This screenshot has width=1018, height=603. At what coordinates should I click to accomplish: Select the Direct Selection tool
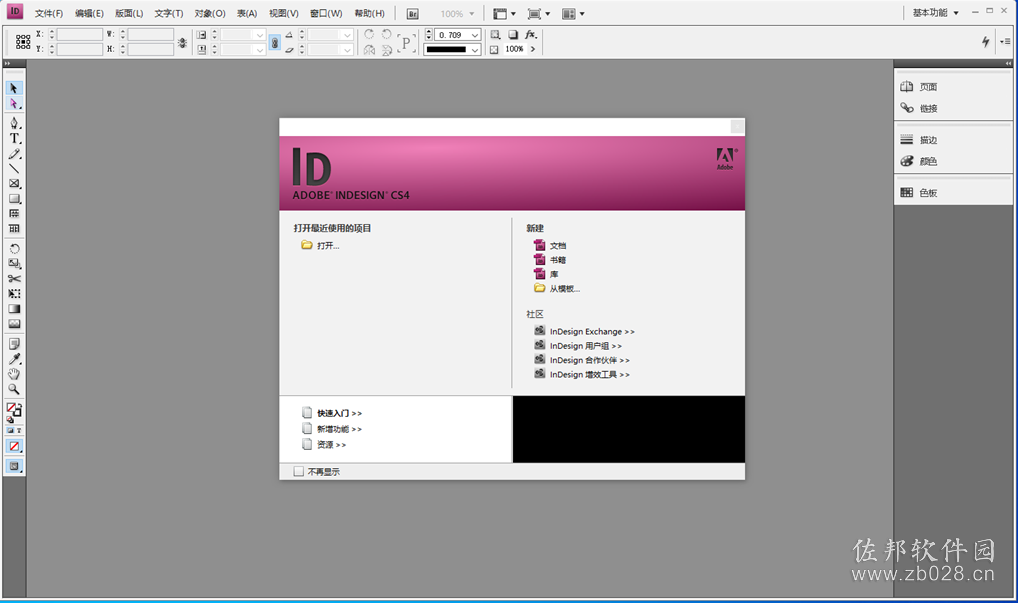tap(14, 104)
